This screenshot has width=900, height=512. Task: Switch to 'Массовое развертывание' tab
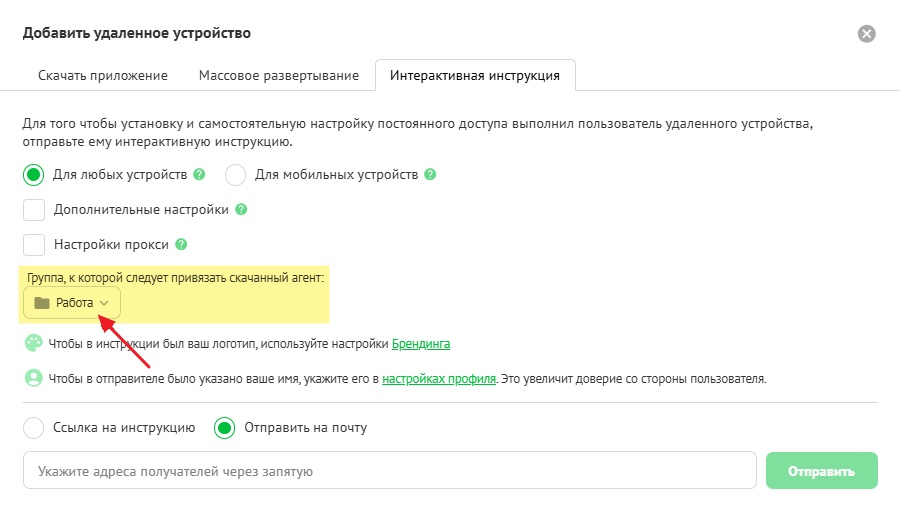point(279,75)
